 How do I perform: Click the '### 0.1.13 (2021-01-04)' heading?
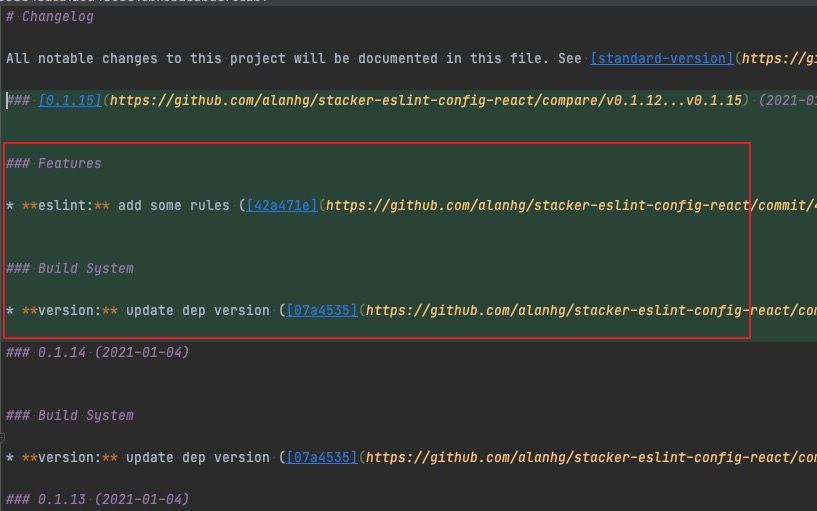click(97, 500)
